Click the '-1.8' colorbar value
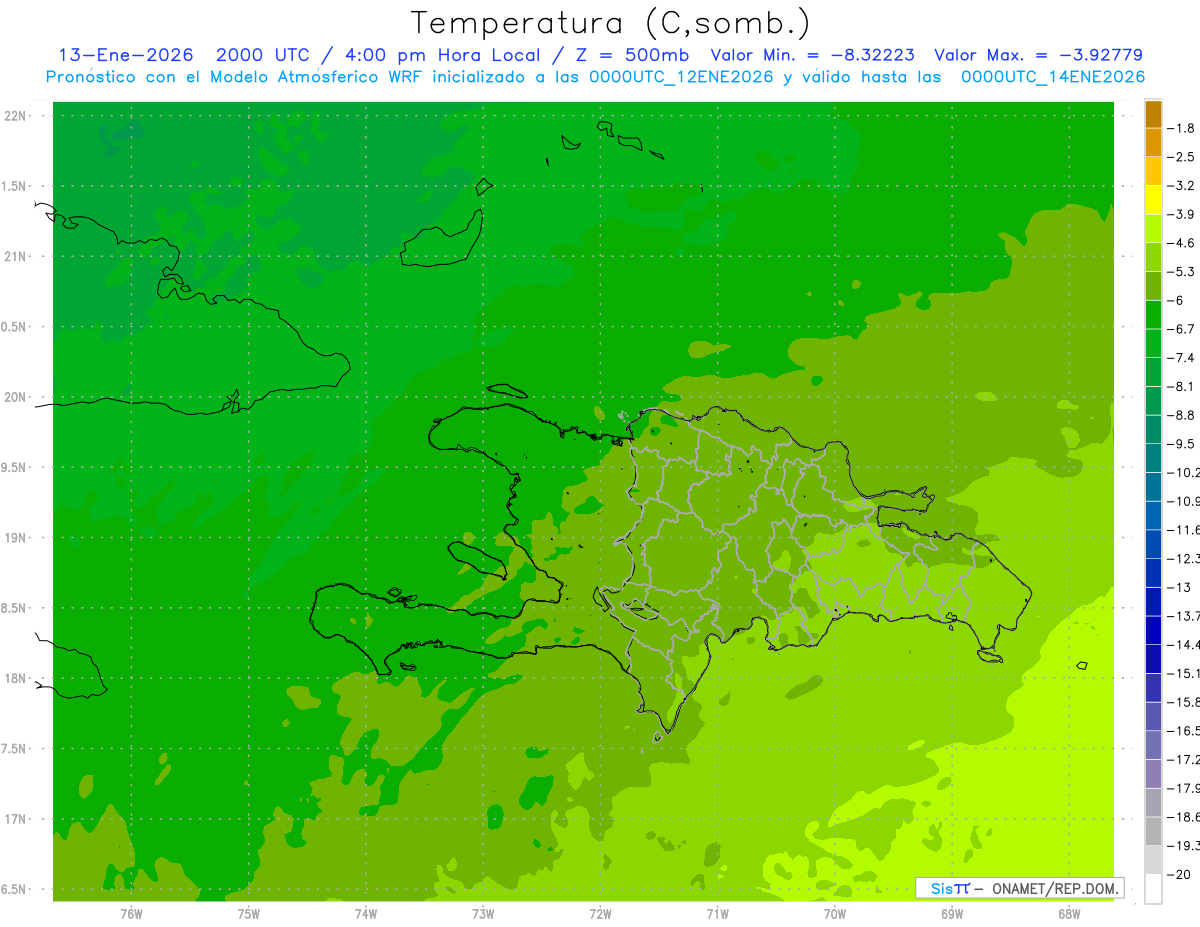 click(1181, 128)
